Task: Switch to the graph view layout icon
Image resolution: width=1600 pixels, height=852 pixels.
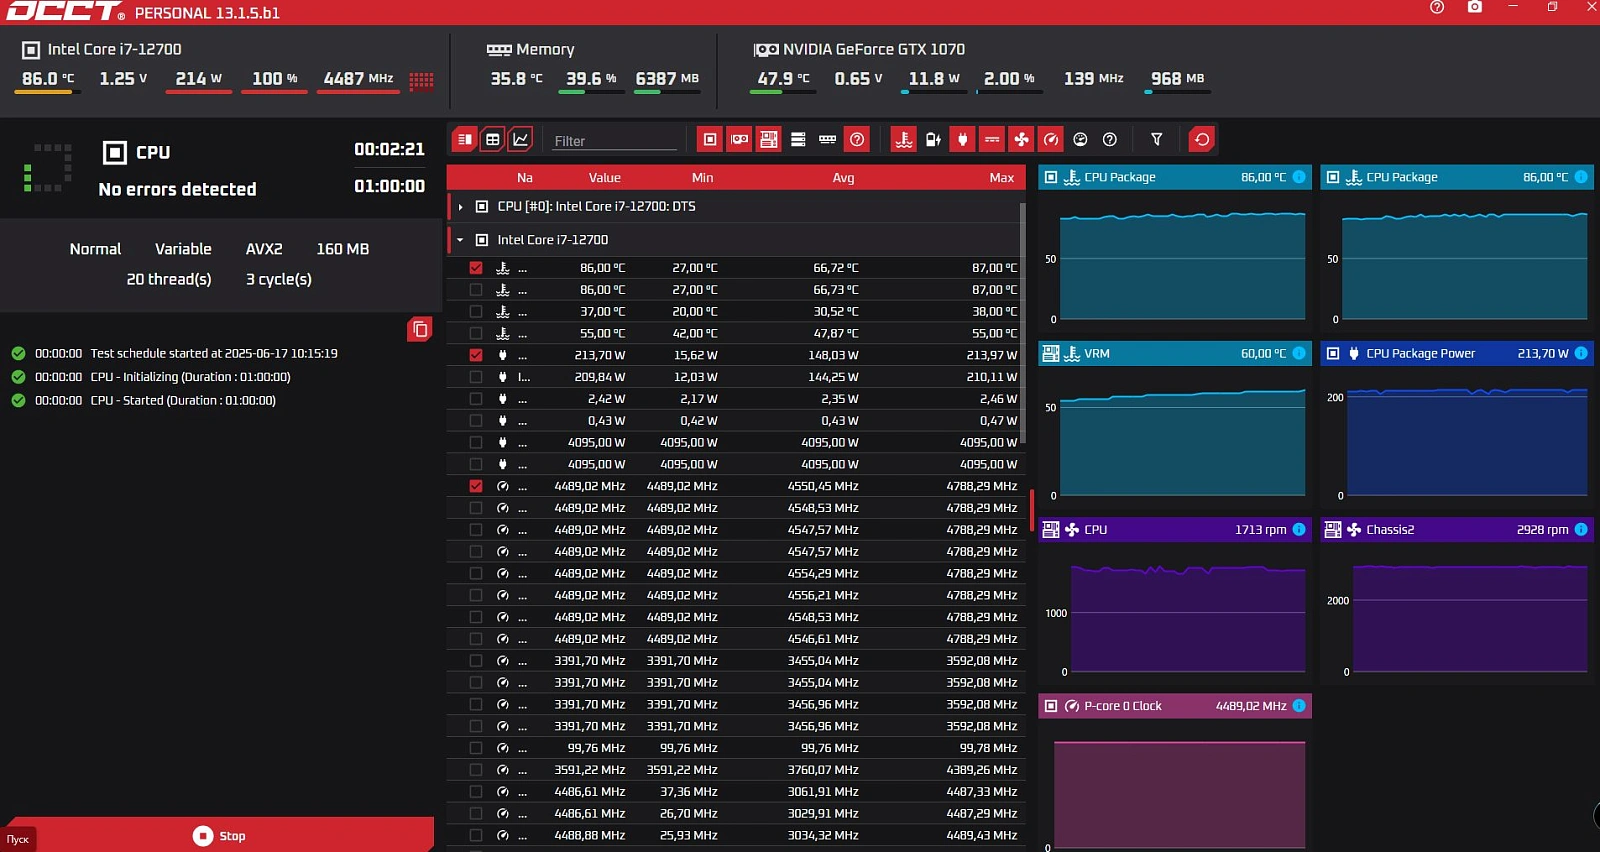Action: 521,140
